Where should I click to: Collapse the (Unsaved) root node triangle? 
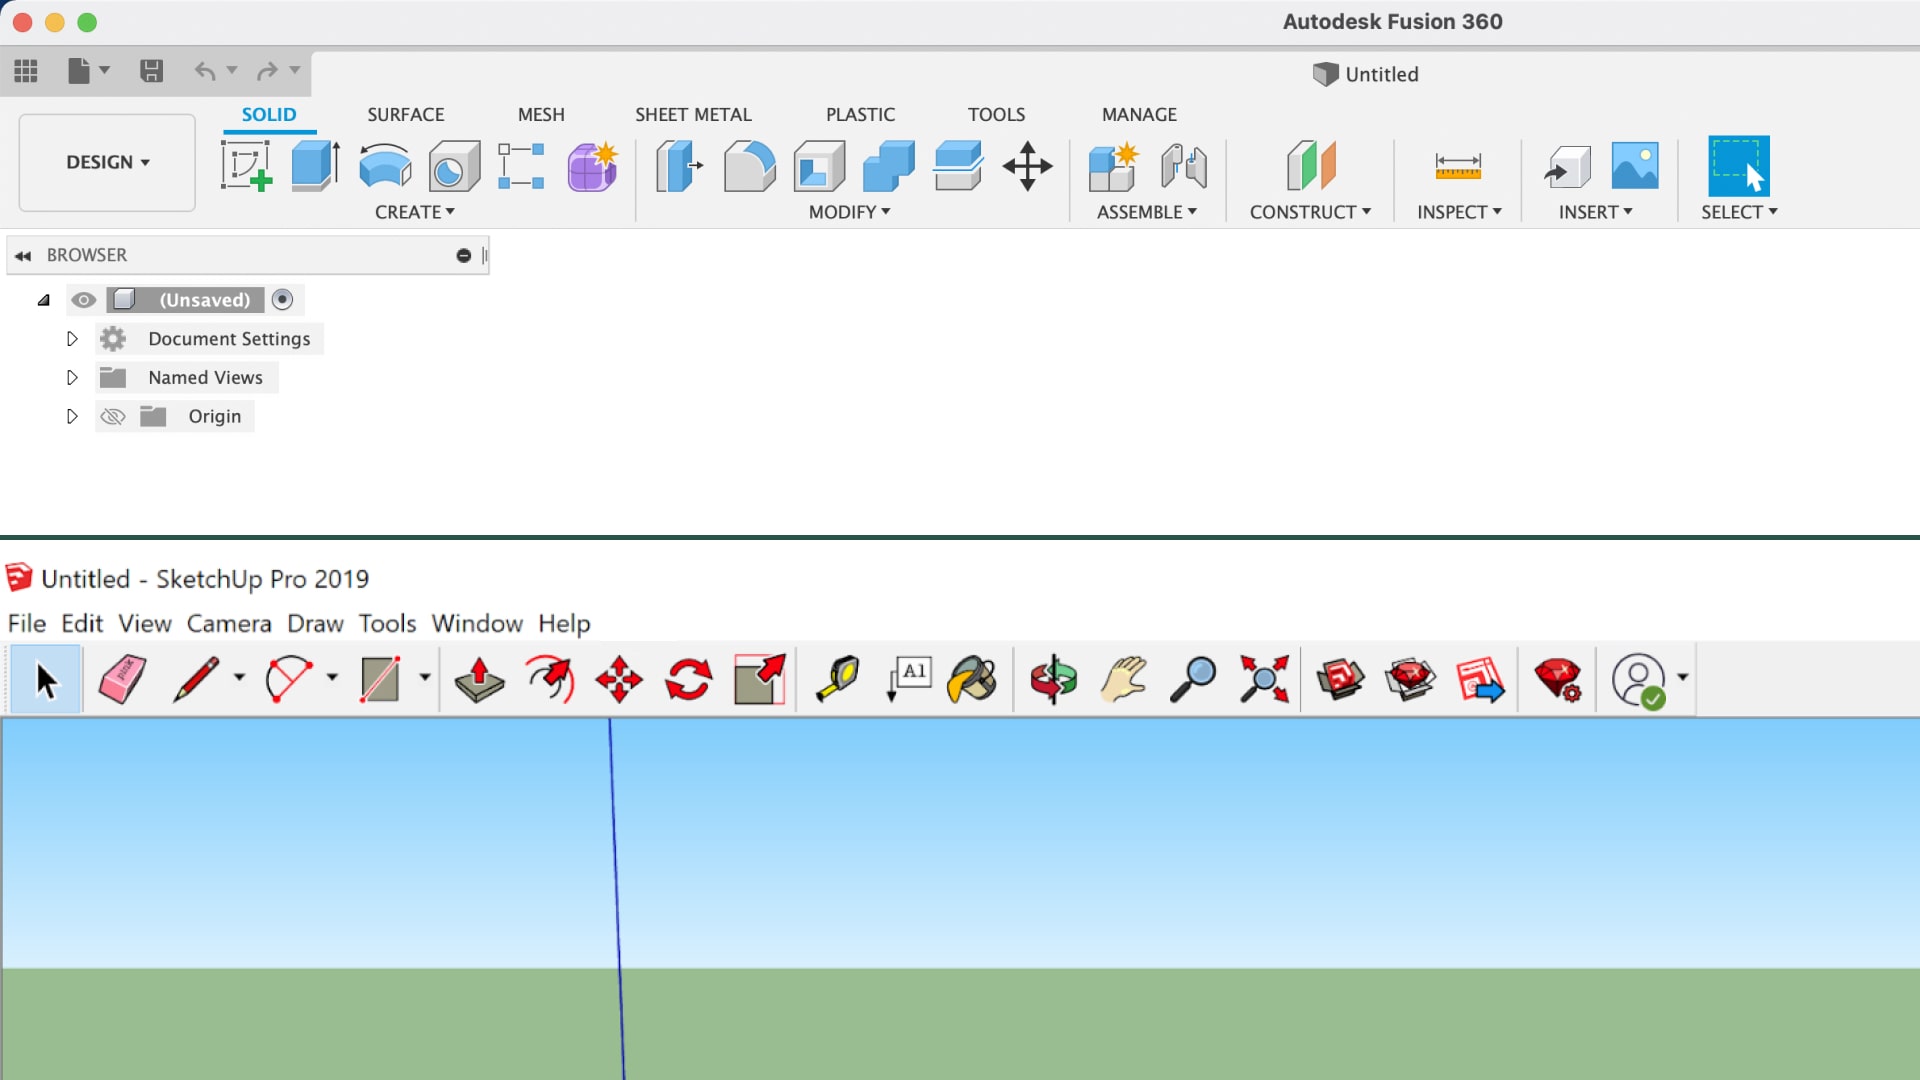pos(44,300)
